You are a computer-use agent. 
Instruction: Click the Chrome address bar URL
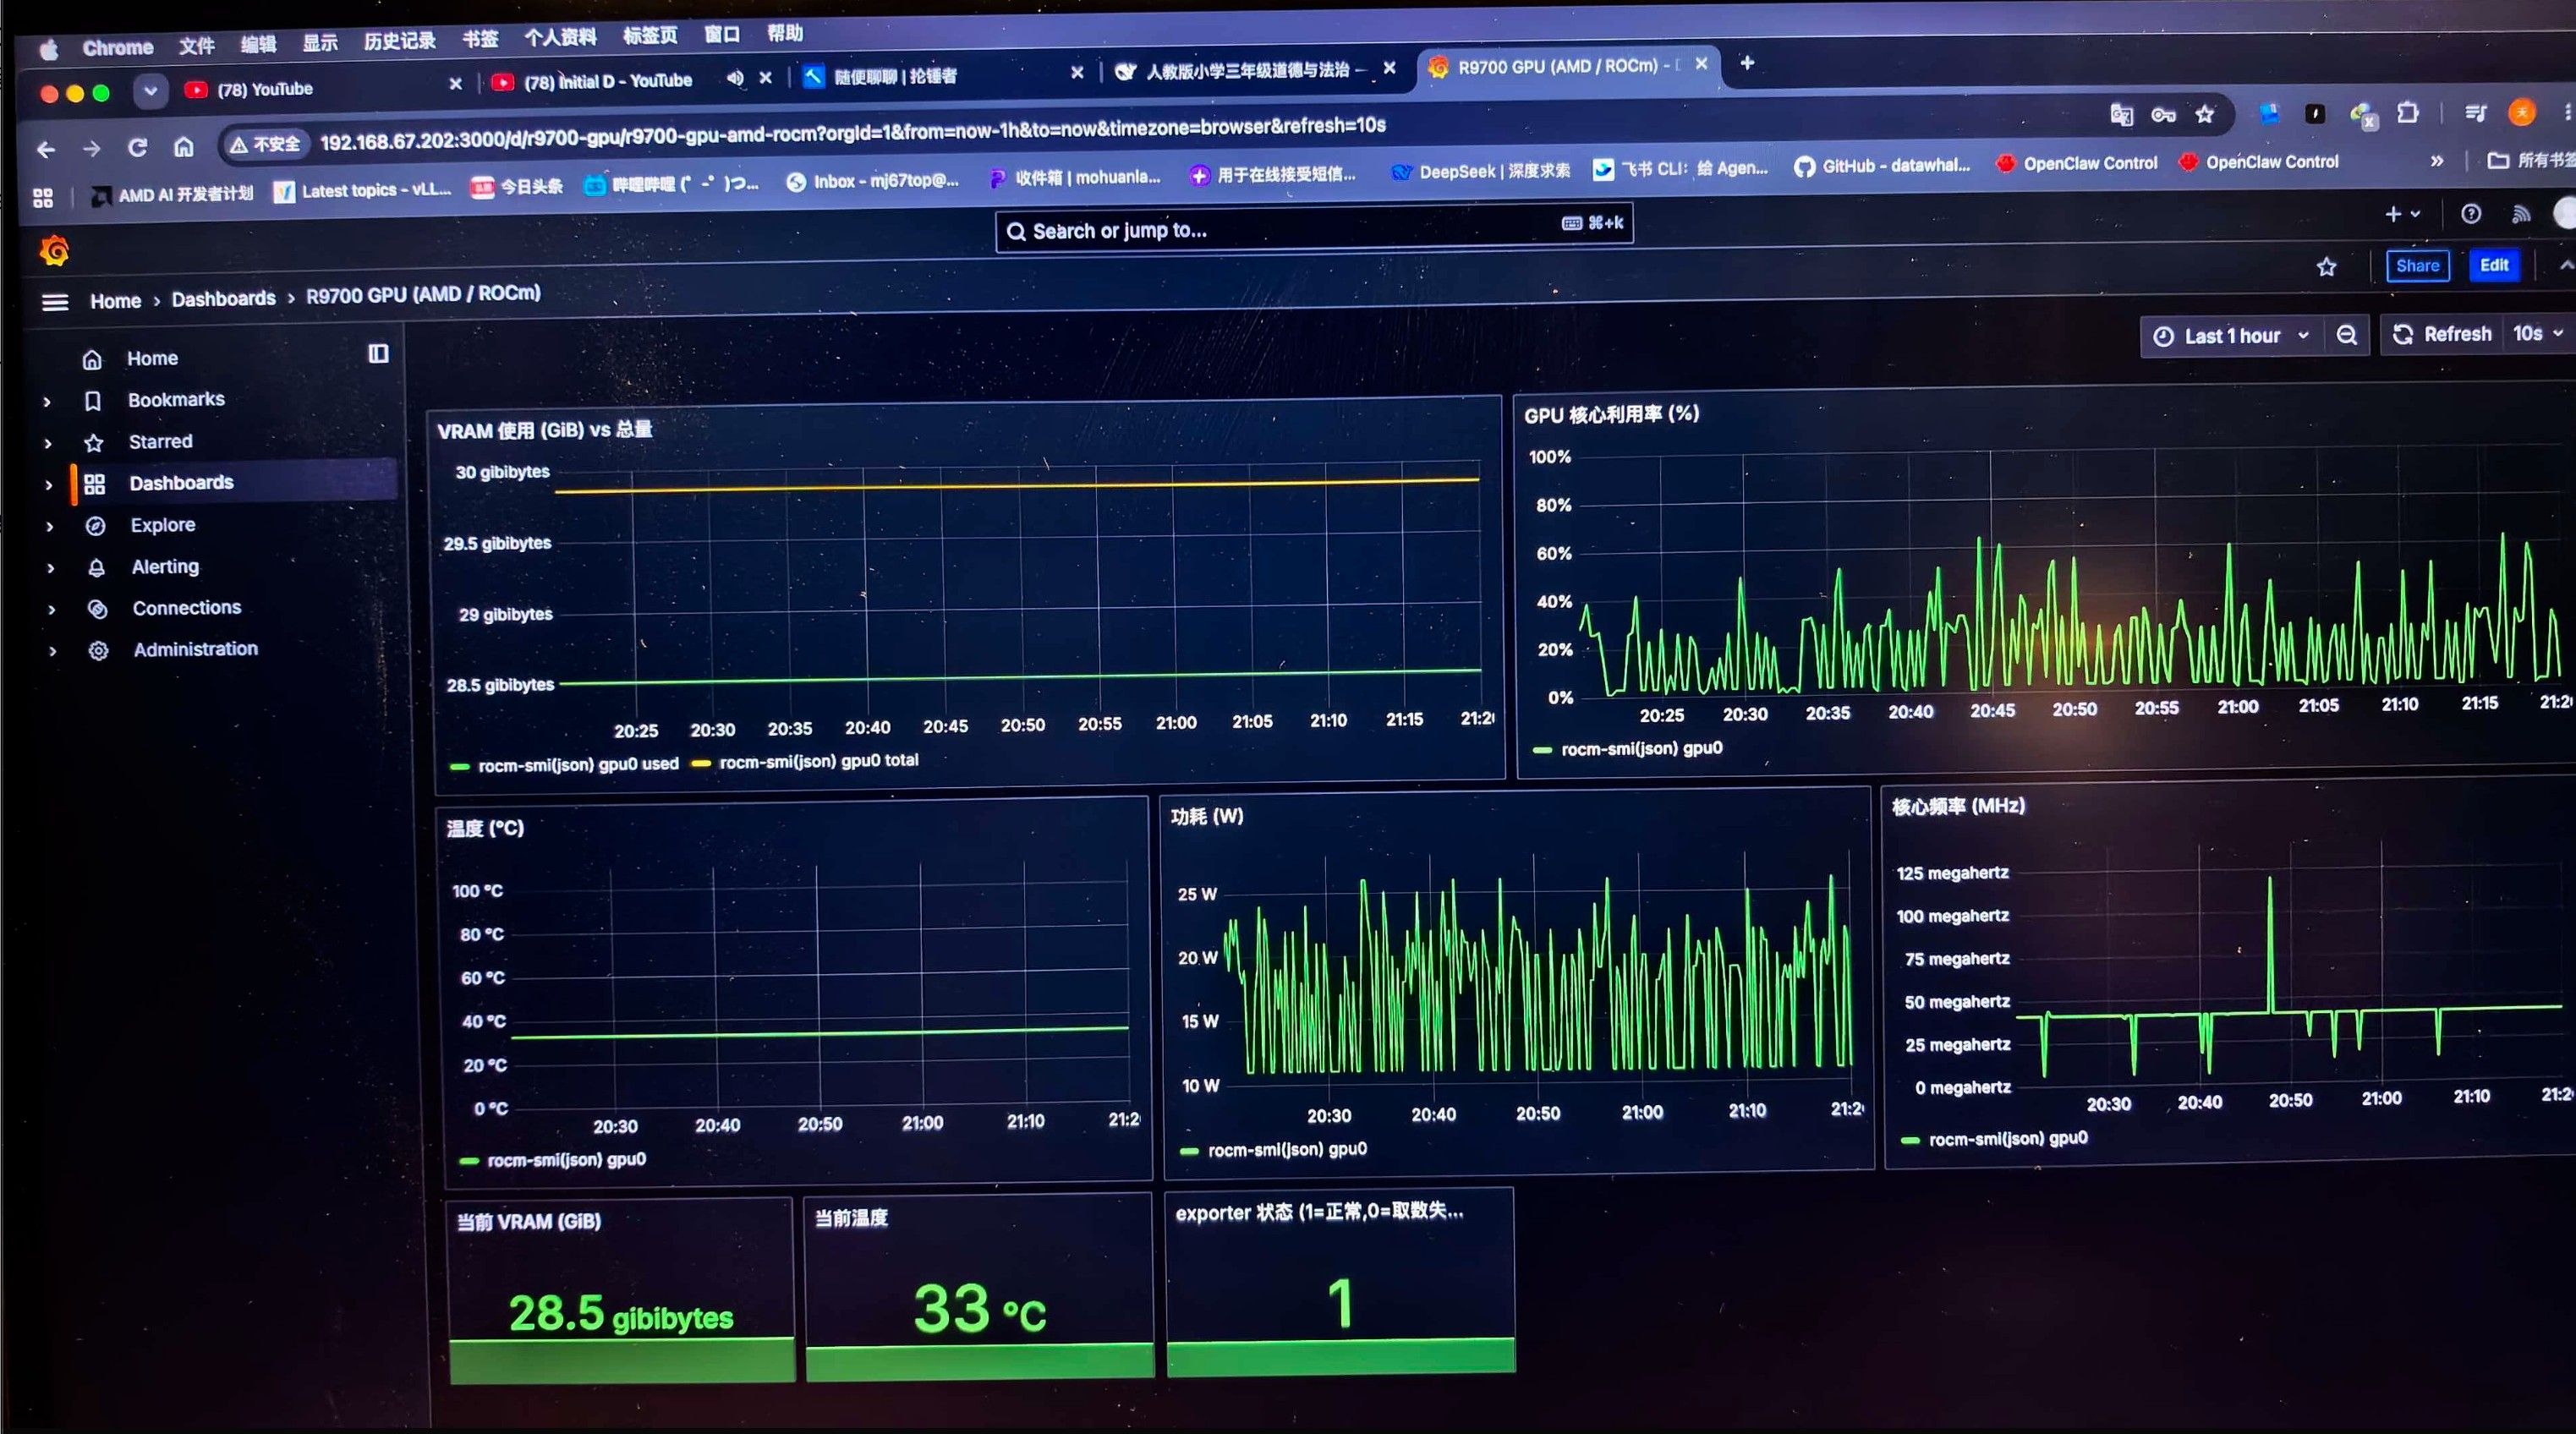tap(852, 132)
